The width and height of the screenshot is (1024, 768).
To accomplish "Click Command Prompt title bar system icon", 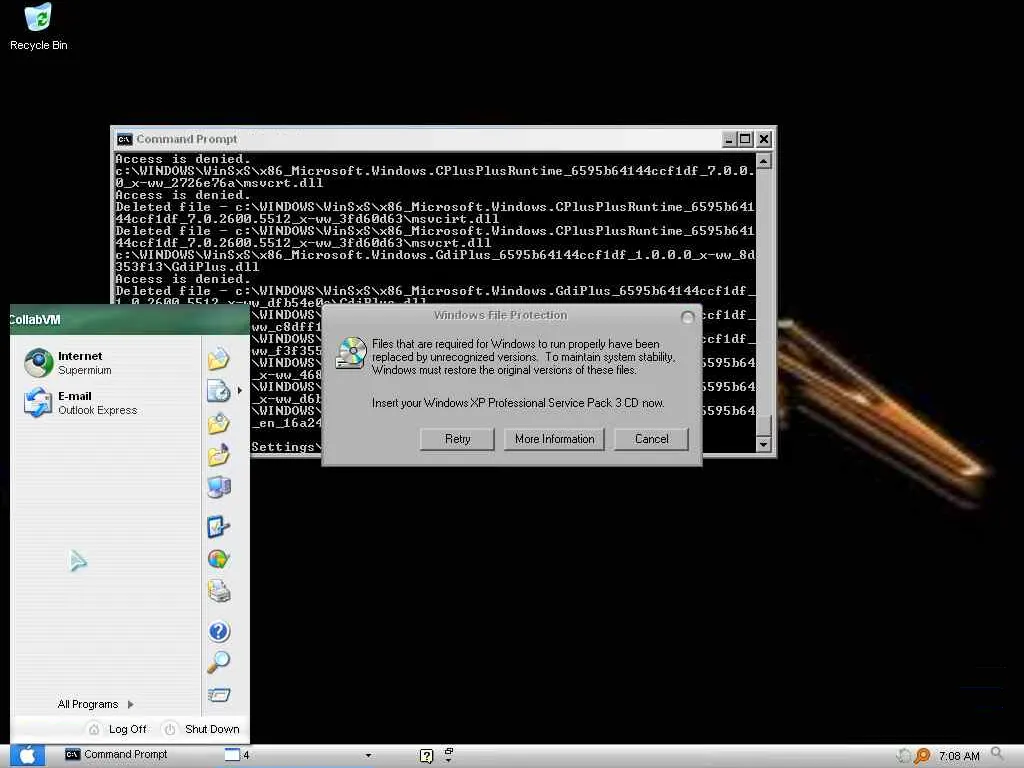I will pos(124,139).
